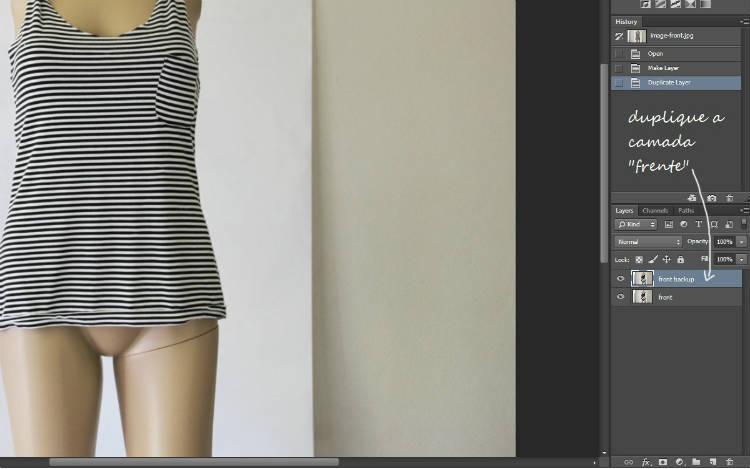Switch to the Paths tab
This screenshot has height=469, width=750.
[686, 211]
